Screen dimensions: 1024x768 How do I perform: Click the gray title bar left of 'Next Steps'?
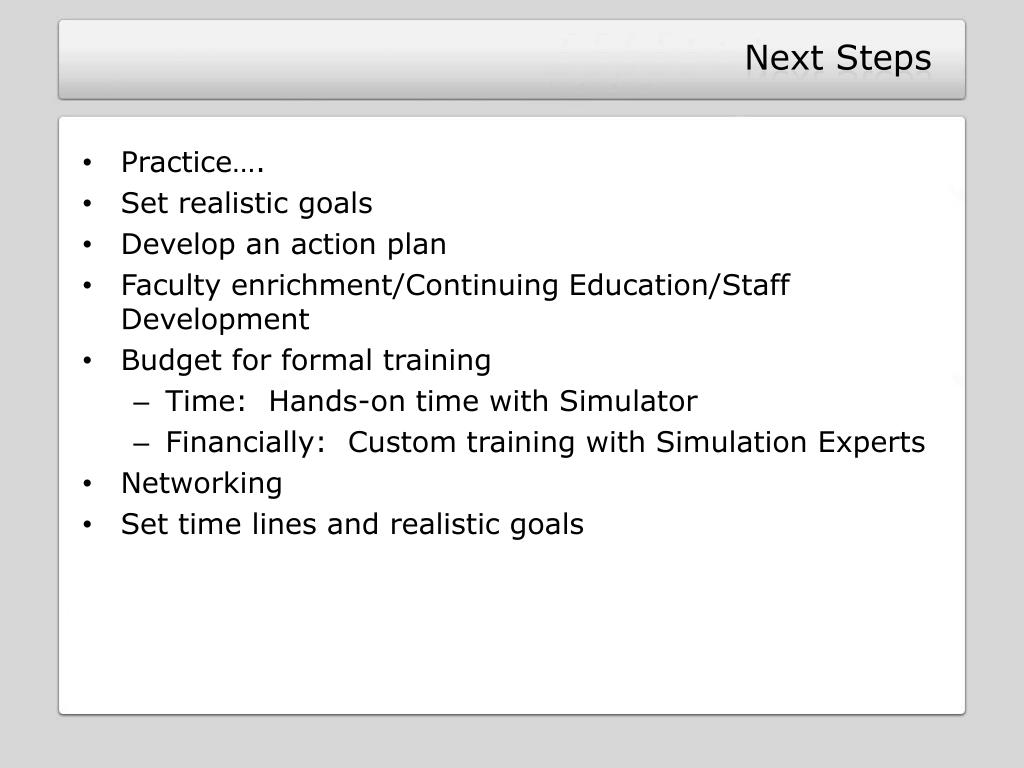point(392,59)
